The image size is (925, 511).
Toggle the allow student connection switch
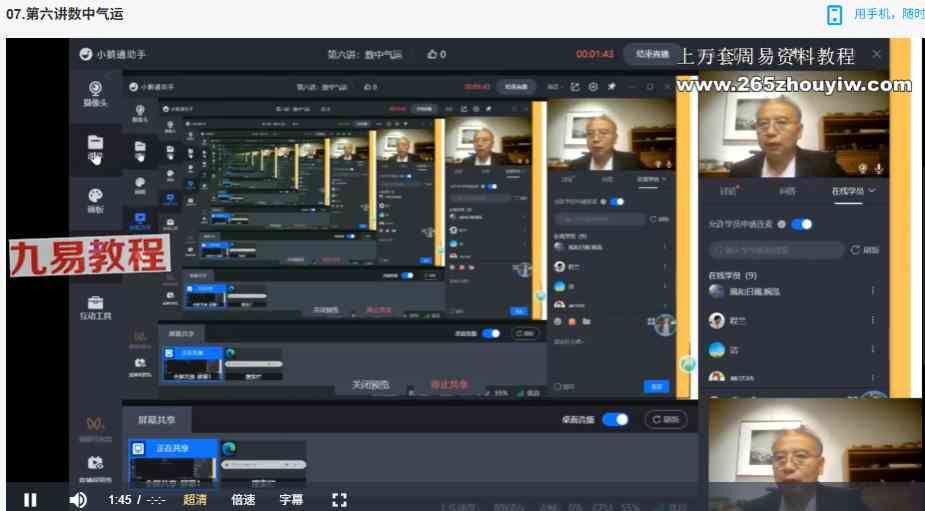(x=801, y=224)
